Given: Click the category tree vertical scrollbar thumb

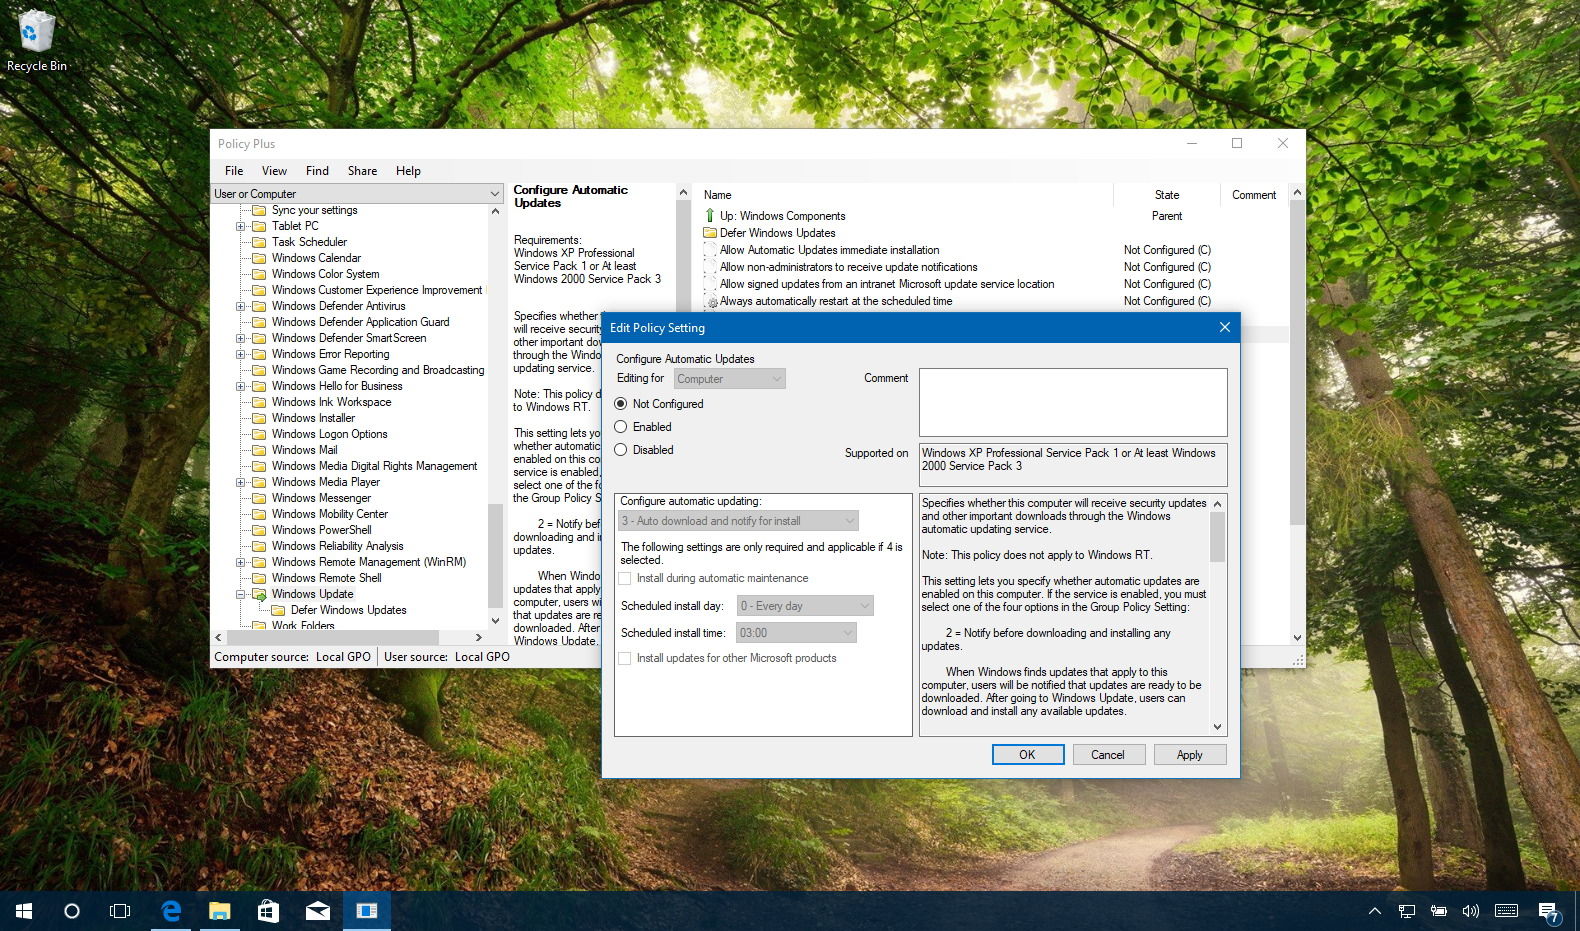Looking at the screenshot, I should [x=495, y=554].
